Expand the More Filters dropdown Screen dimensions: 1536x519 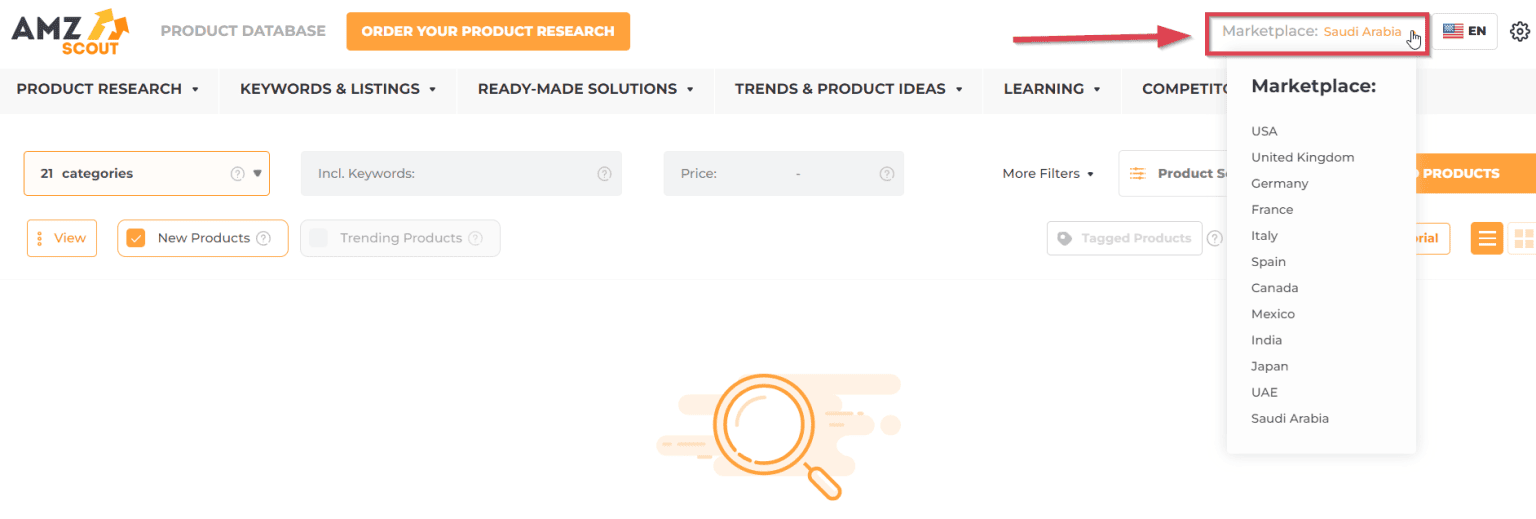(1048, 173)
